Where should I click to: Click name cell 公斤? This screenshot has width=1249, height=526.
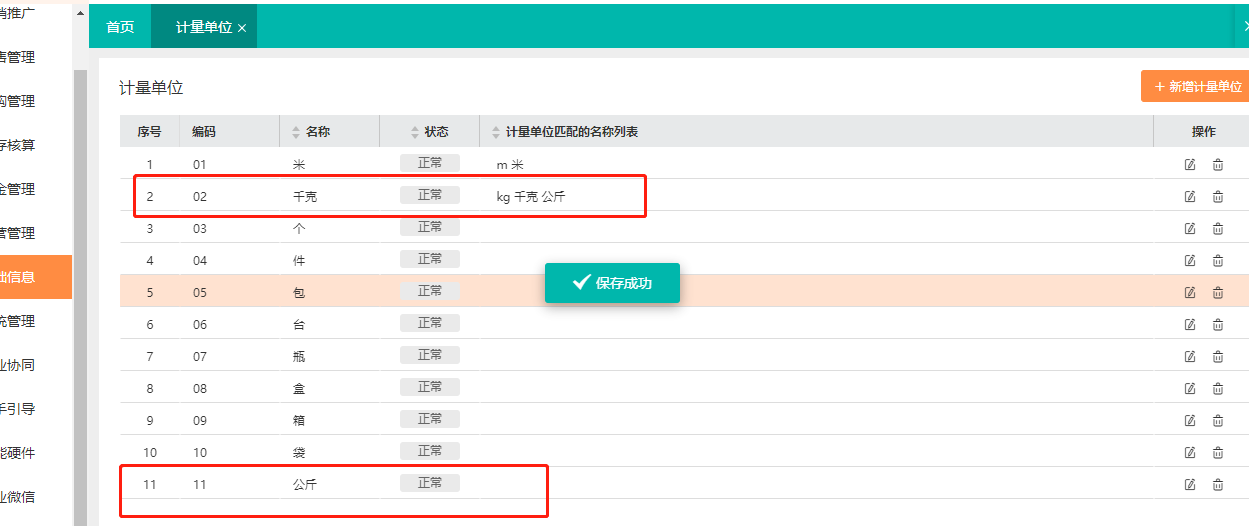(x=304, y=485)
